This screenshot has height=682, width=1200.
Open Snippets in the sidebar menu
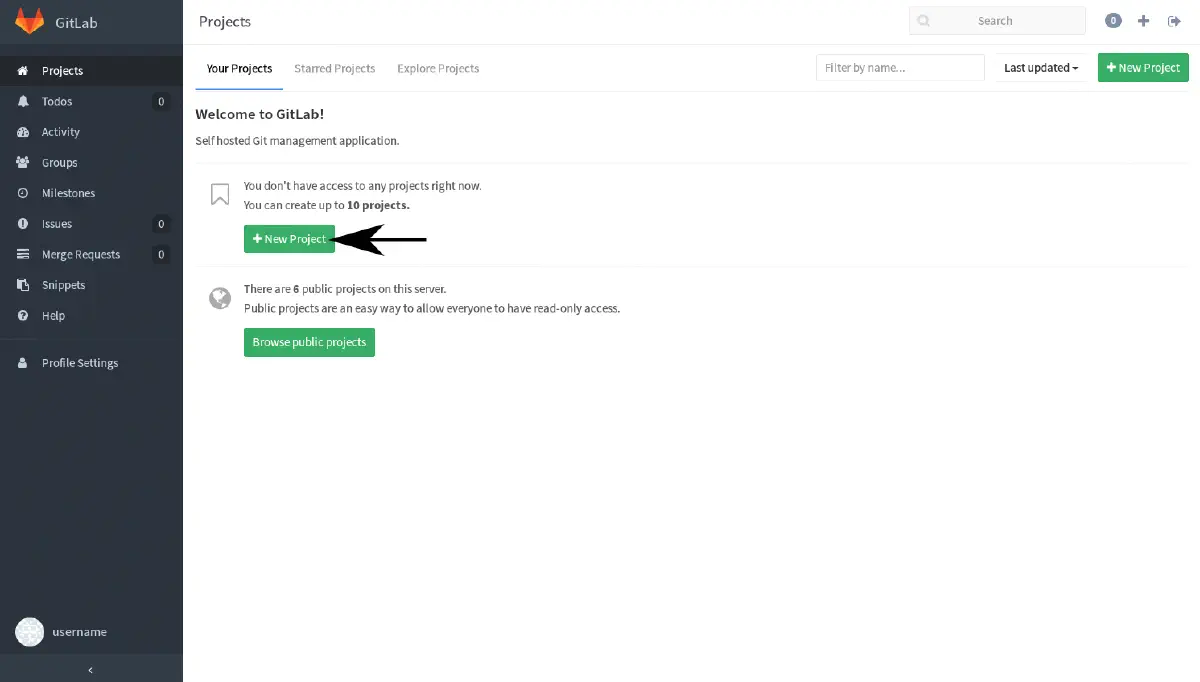[91, 285]
